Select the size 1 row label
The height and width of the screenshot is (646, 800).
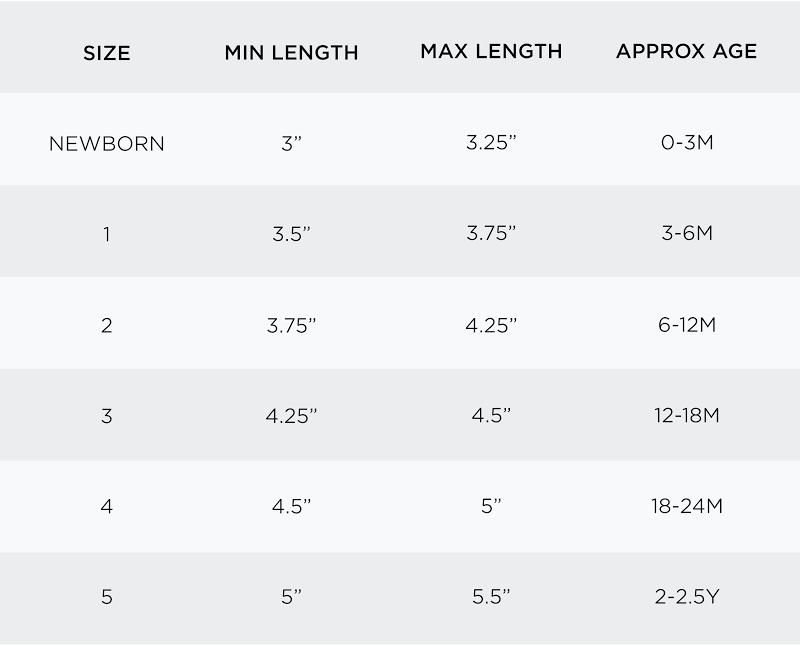107,234
